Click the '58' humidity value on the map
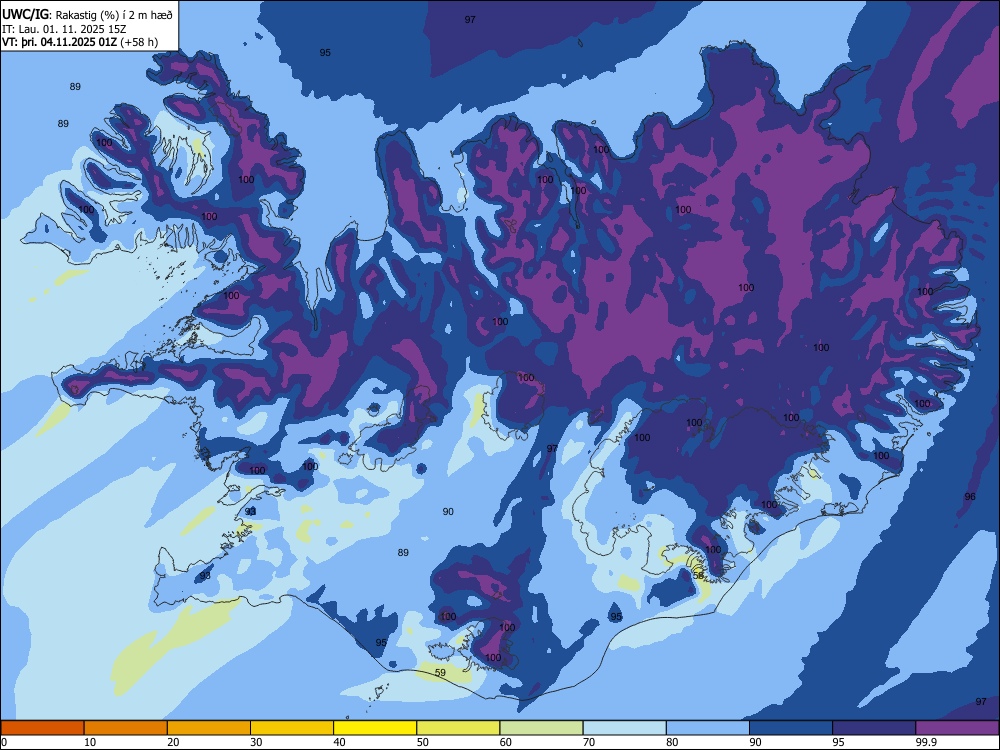The height and width of the screenshot is (750, 1000). click(x=698, y=575)
